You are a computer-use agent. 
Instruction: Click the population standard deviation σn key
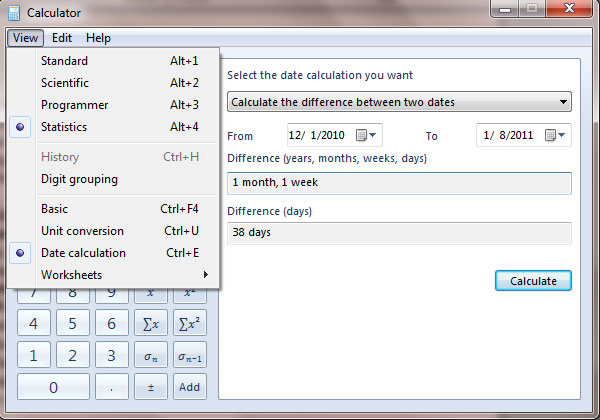tap(151, 355)
